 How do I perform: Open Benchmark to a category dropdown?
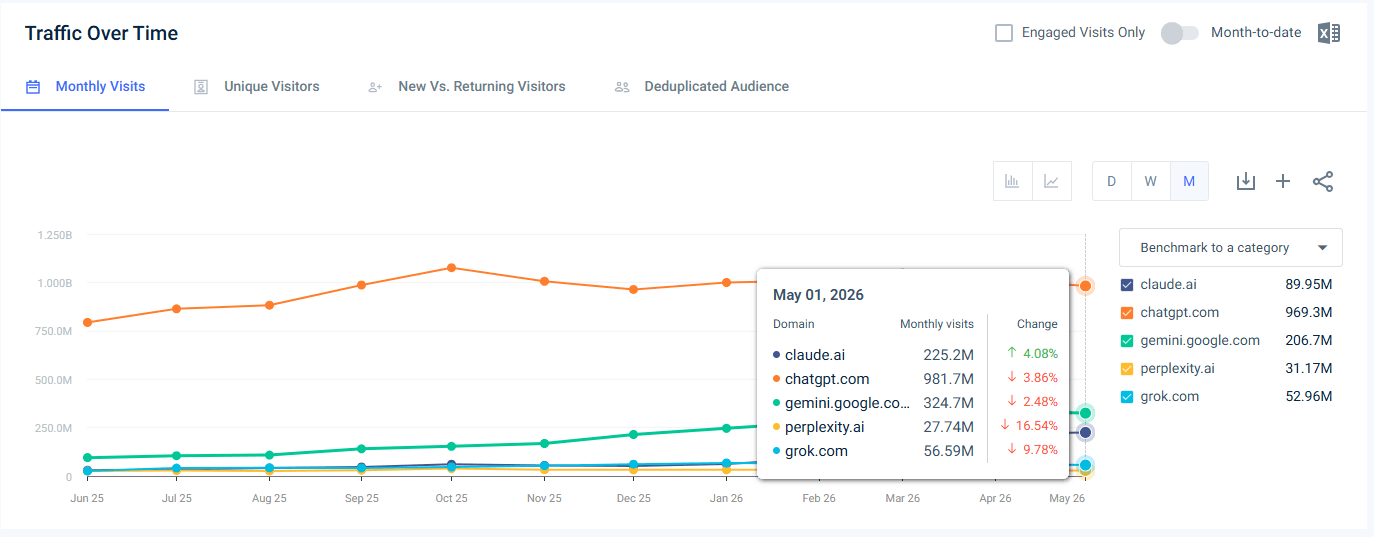point(1231,247)
